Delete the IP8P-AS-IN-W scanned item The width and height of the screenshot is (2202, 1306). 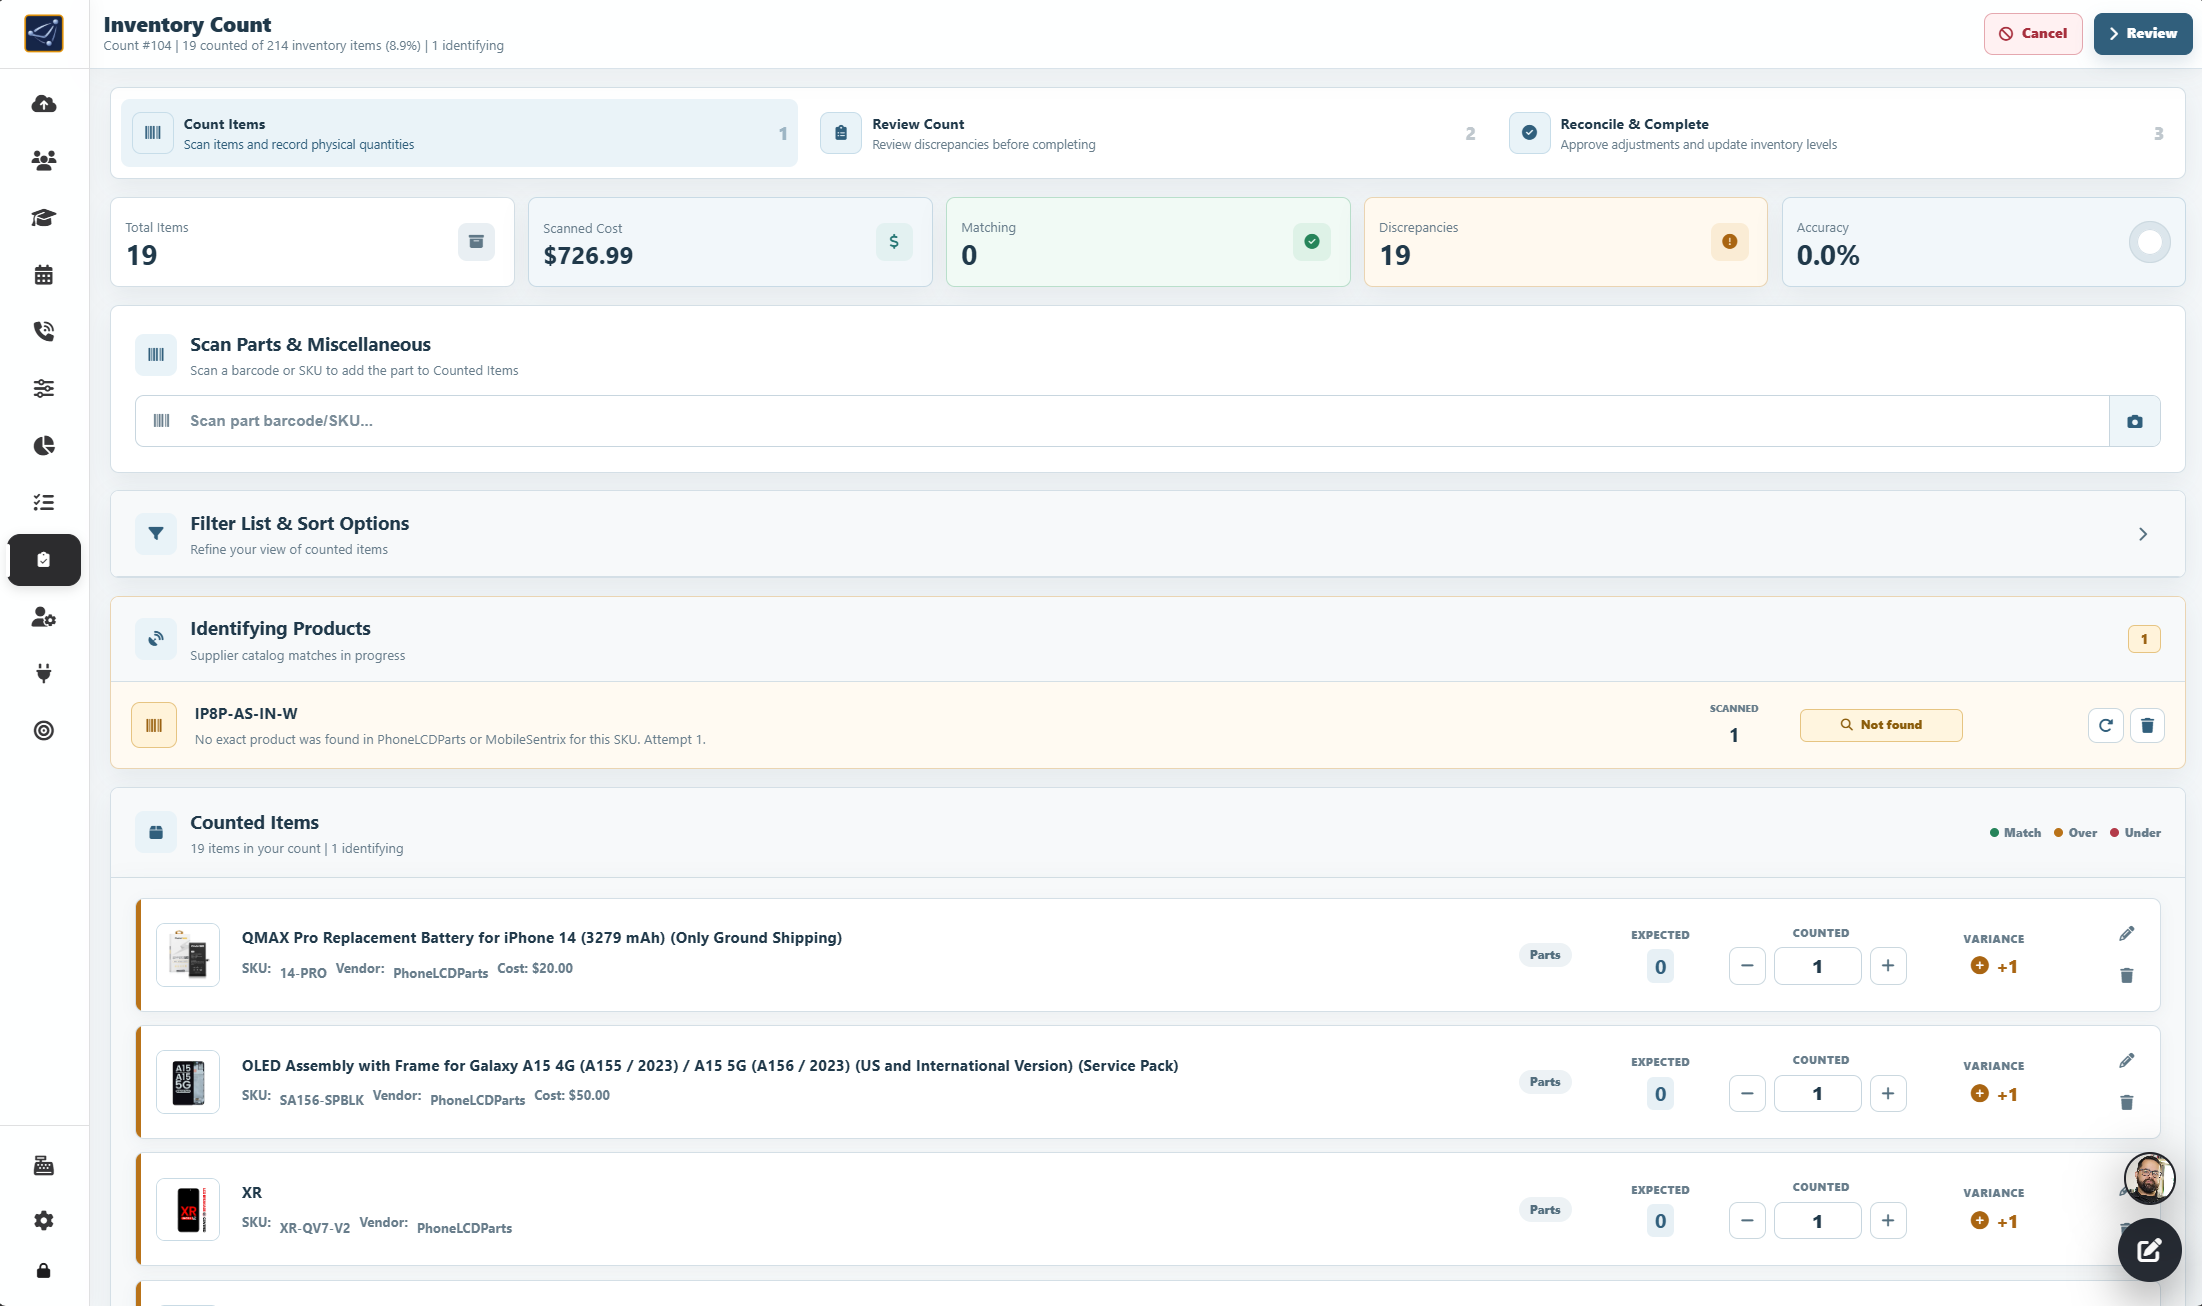point(2147,725)
